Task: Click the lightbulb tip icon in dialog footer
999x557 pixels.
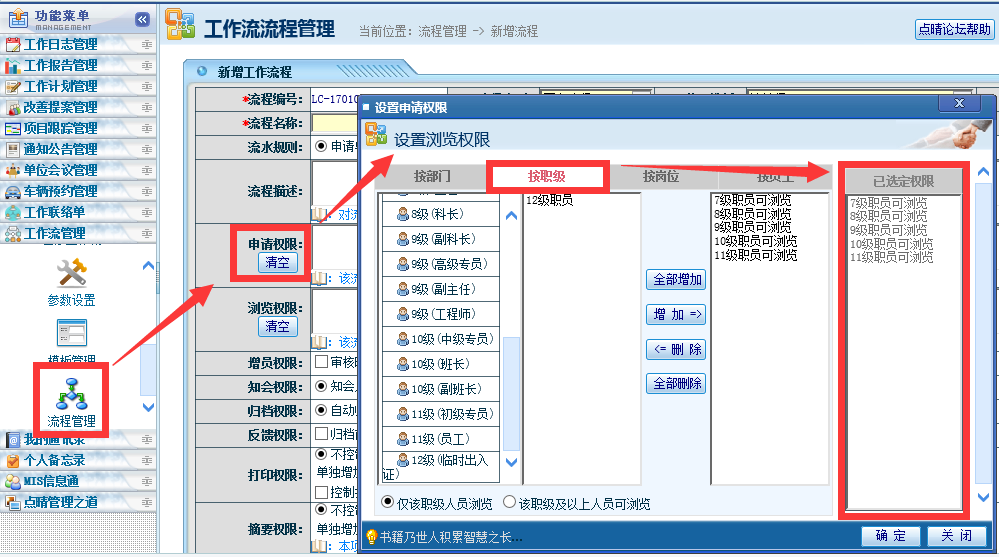Action: coord(371,537)
